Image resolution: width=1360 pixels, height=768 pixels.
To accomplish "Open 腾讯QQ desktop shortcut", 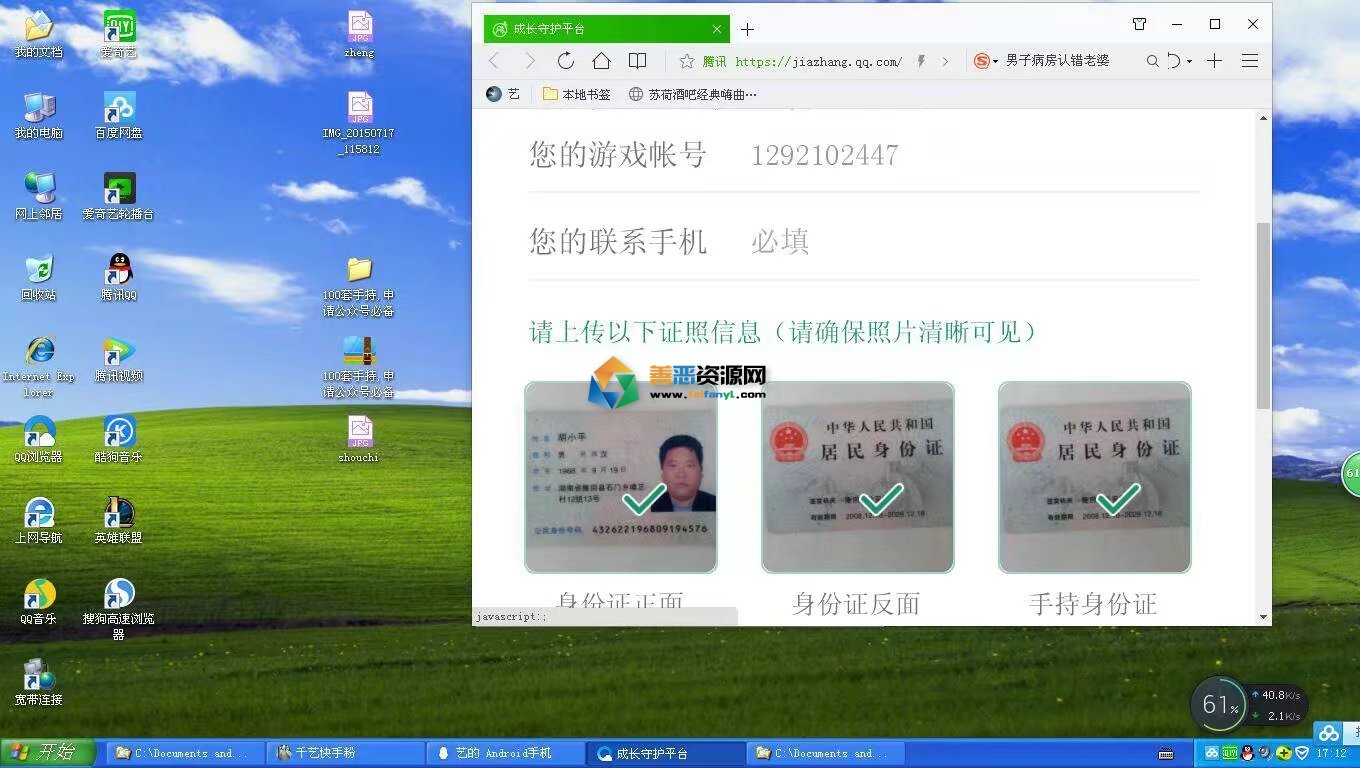I will click(x=119, y=277).
